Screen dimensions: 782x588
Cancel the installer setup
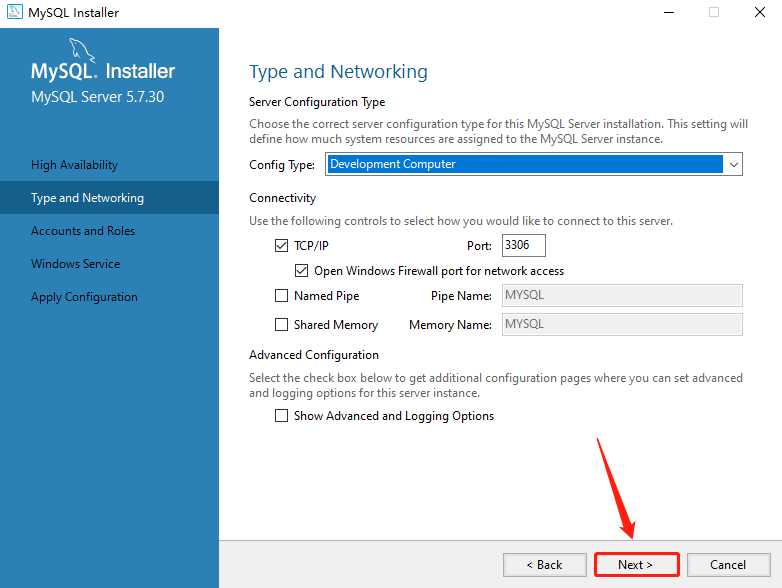(x=728, y=565)
